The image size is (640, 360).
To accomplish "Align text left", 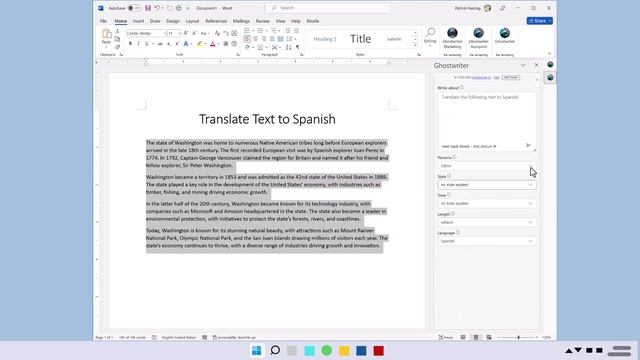I will point(247,39).
